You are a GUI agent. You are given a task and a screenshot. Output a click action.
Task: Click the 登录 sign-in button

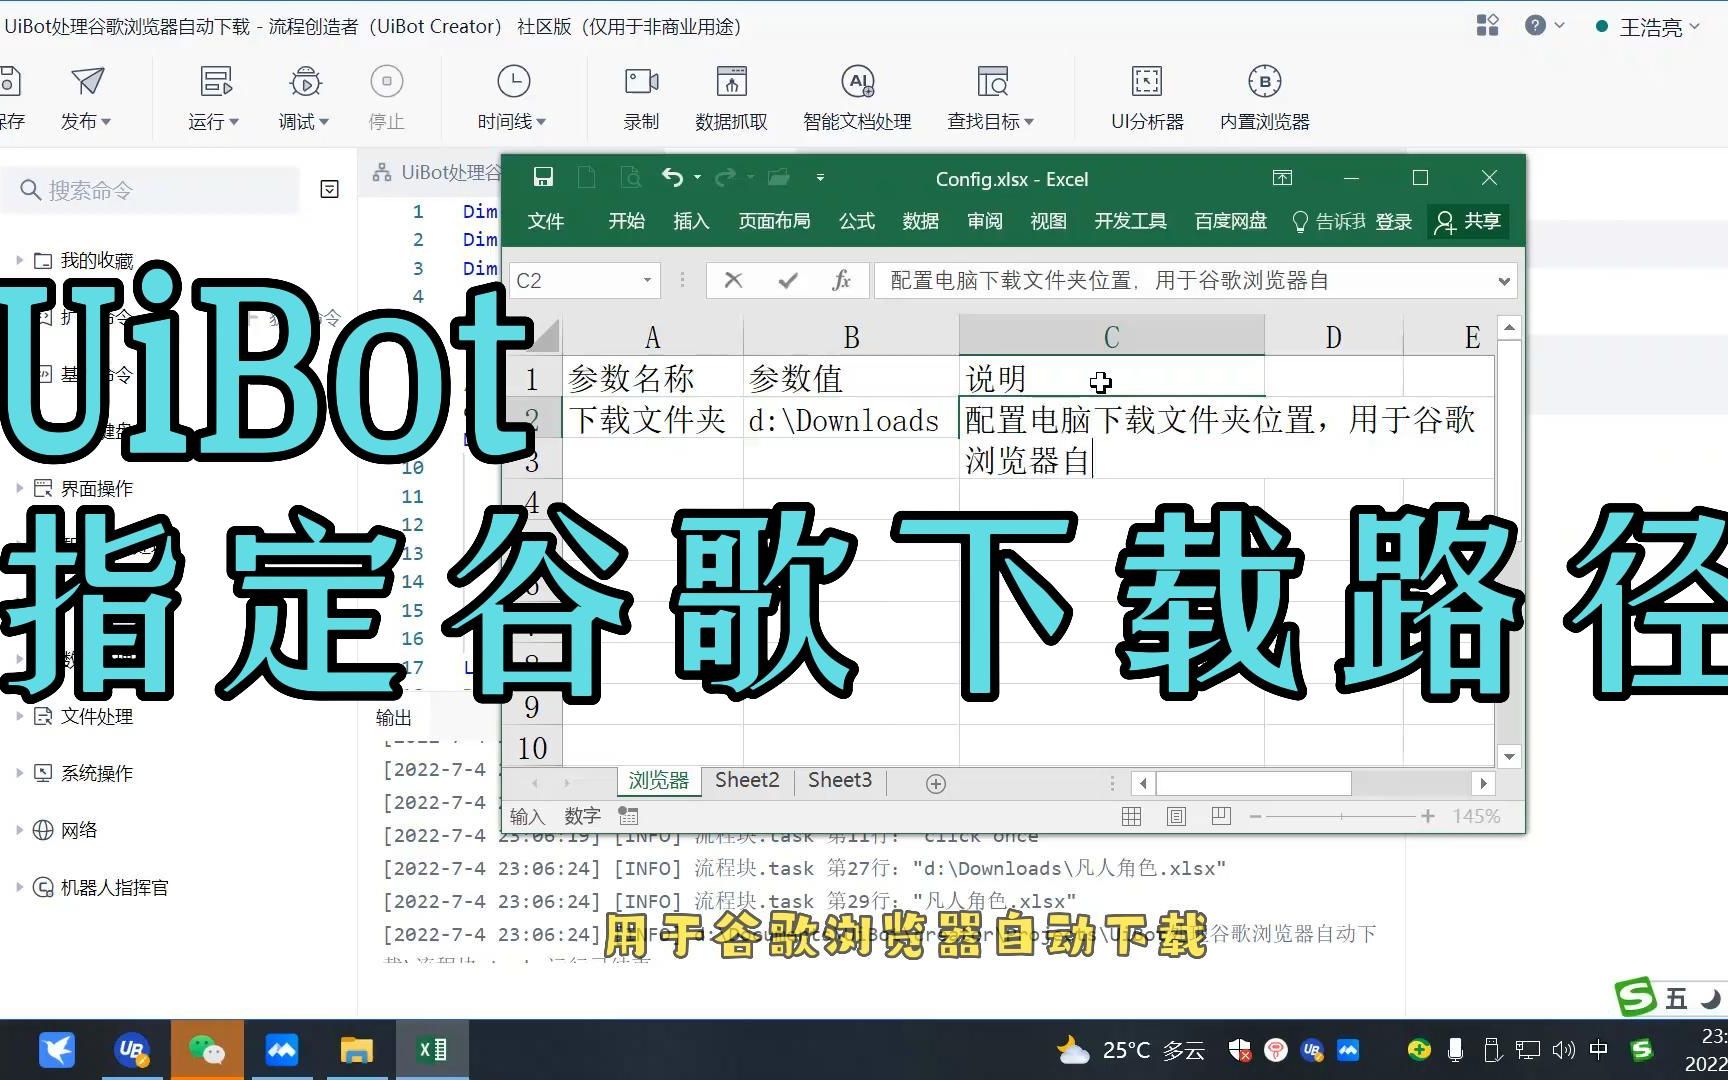pyautogui.click(x=1394, y=221)
